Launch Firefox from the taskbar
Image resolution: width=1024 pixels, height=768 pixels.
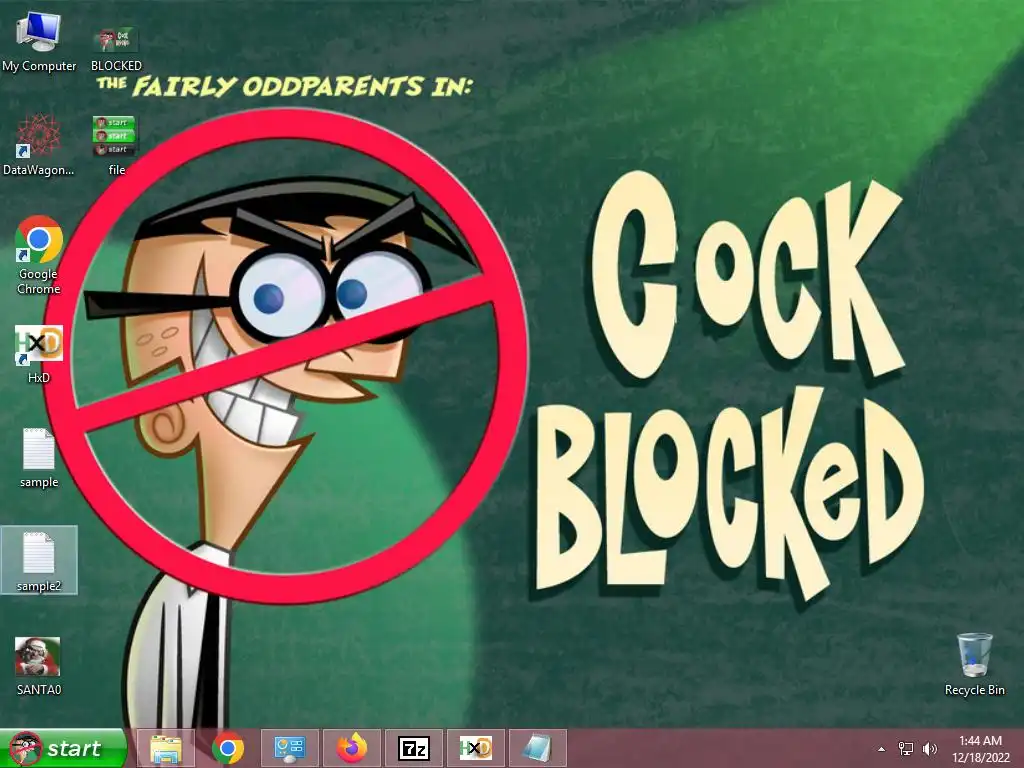point(352,748)
